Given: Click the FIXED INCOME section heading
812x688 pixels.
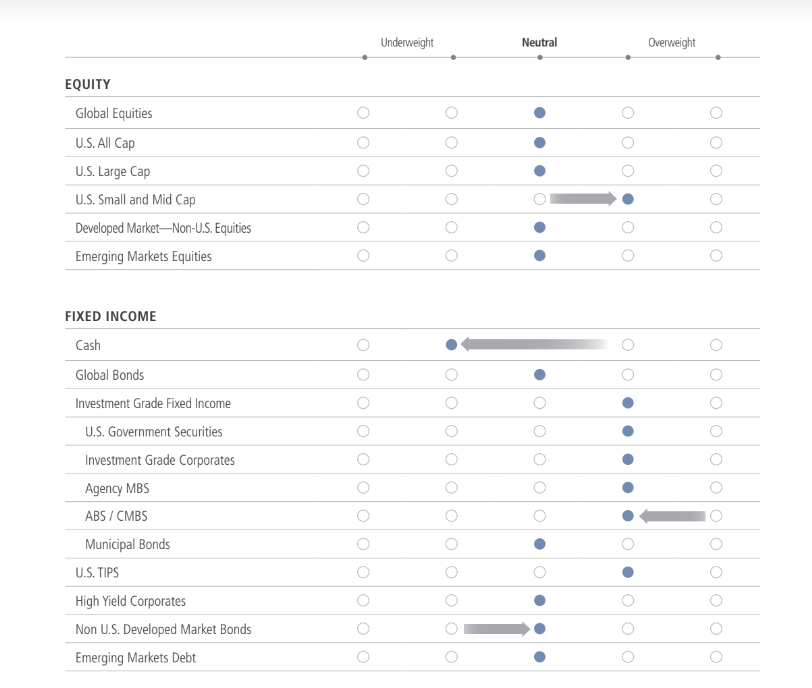Looking at the screenshot, I should tap(110, 316).
